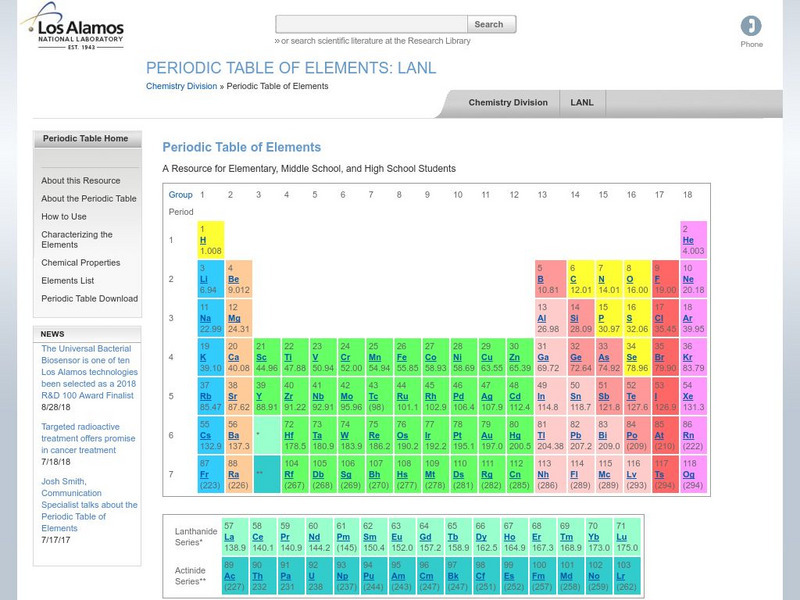Click inside the search input field
The image size is (800, 600).
point(371,24)
